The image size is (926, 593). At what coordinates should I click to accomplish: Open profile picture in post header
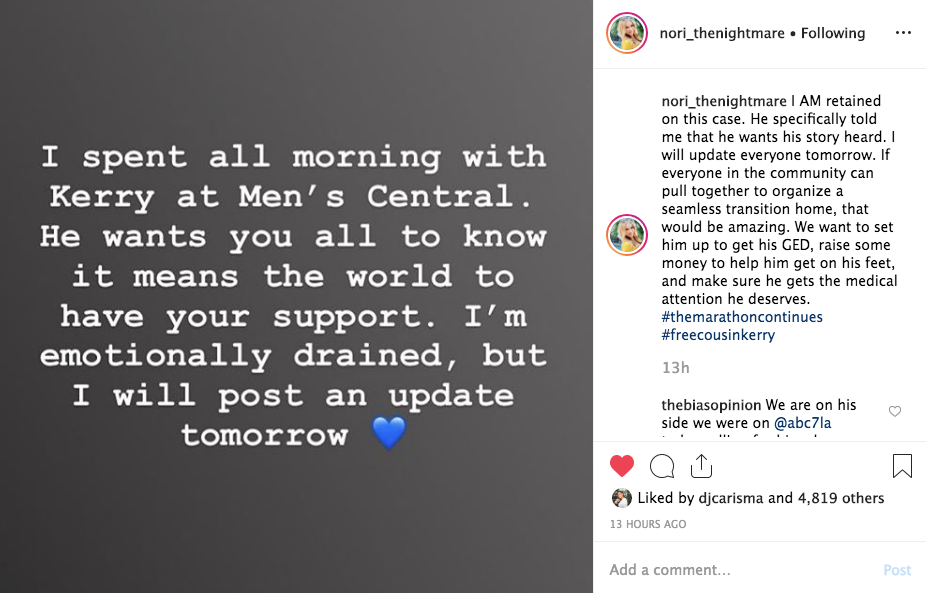(x=627, y=33)
